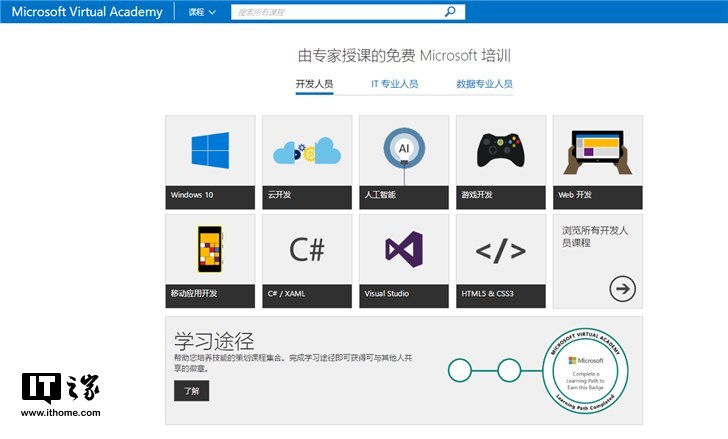
Task: Click the magnifier search icon
Action: pos(450,12)
